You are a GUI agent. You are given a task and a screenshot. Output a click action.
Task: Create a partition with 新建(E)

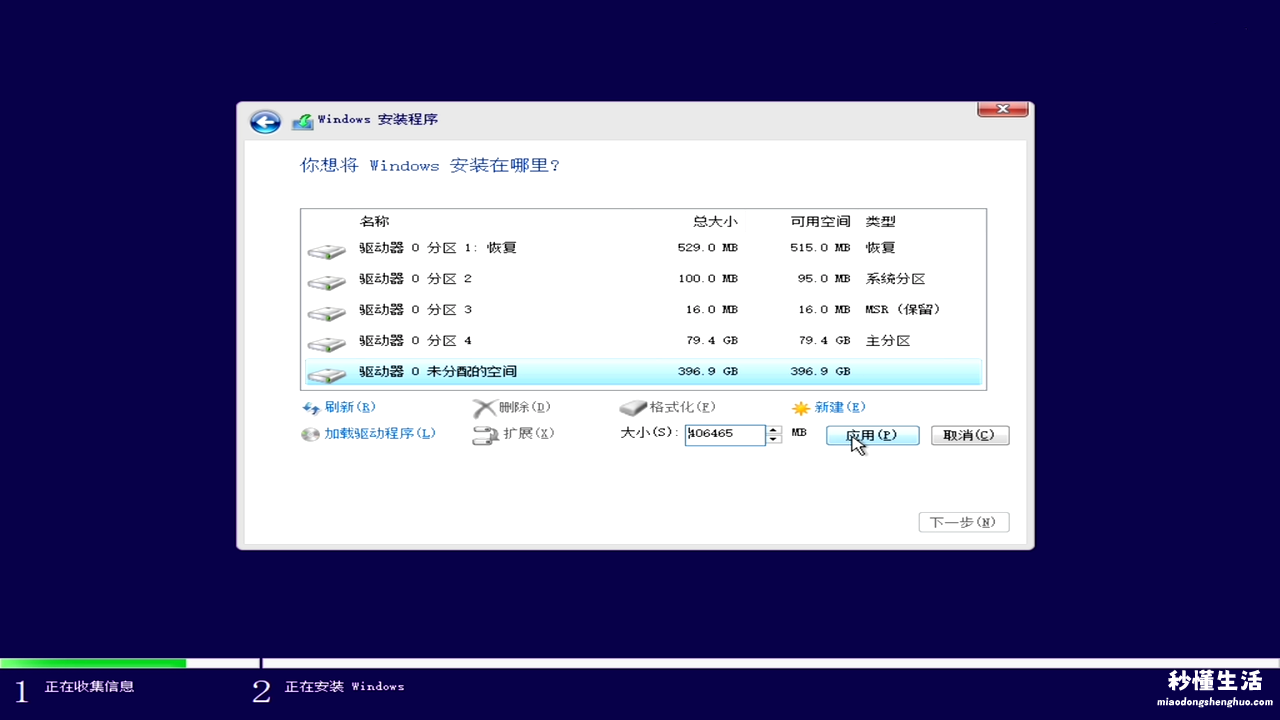(x=840, y=407)
